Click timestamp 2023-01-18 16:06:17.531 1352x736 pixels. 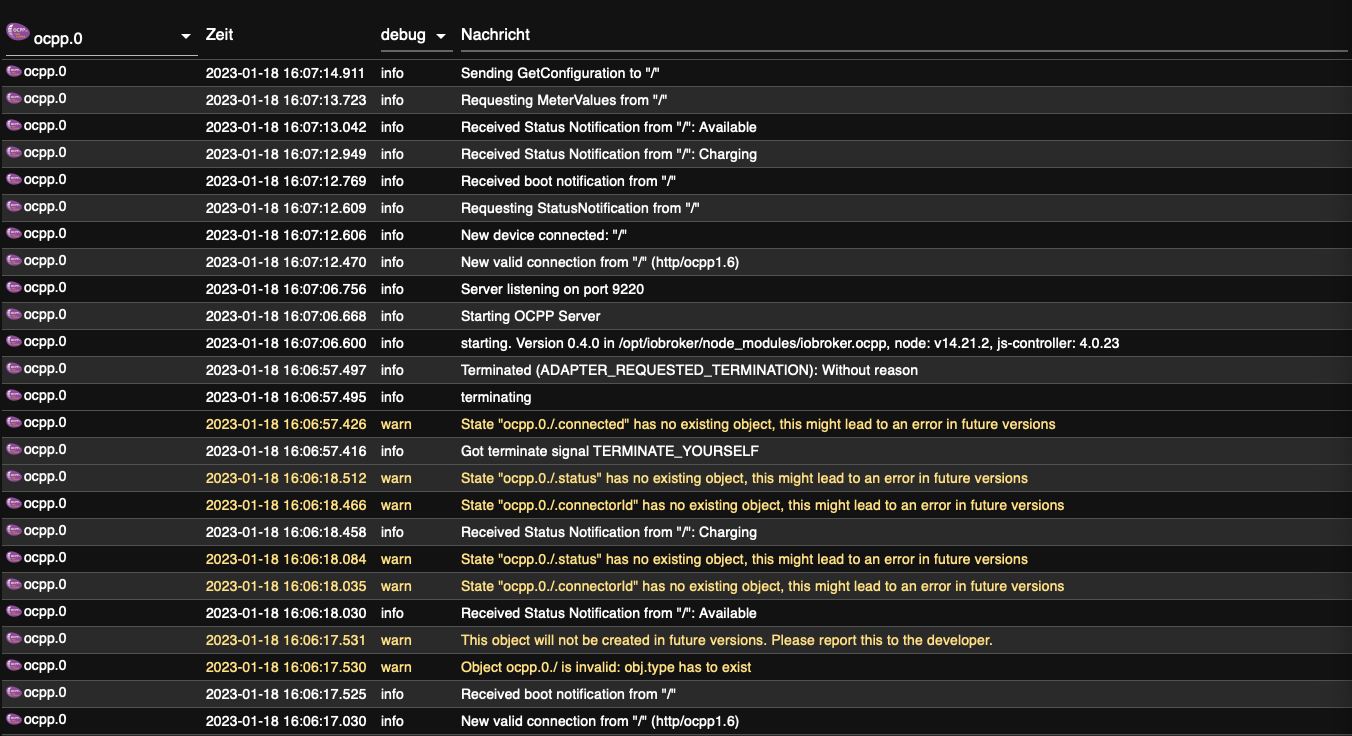(286, 640)
